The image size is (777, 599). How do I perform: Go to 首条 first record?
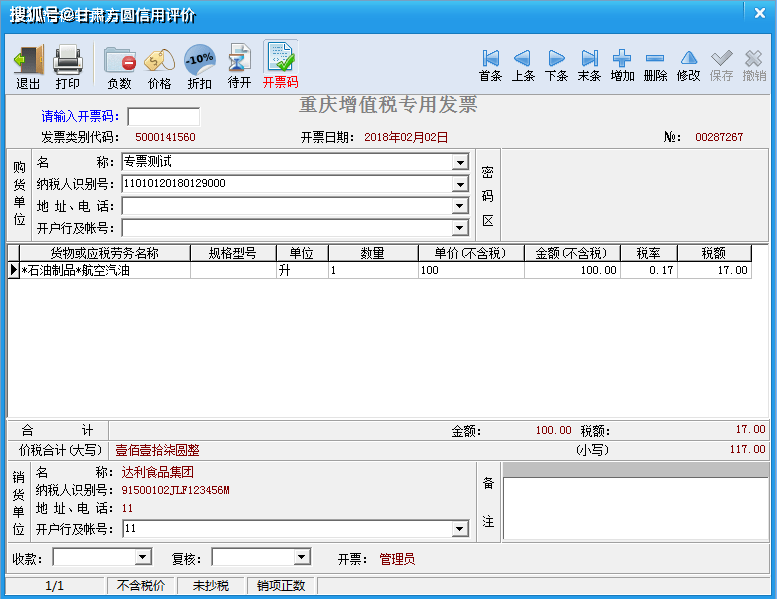pos(490,66)
